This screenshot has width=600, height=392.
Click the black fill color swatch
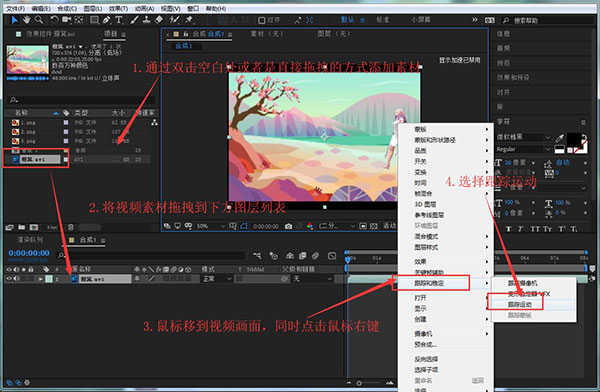tap(574, 140)
